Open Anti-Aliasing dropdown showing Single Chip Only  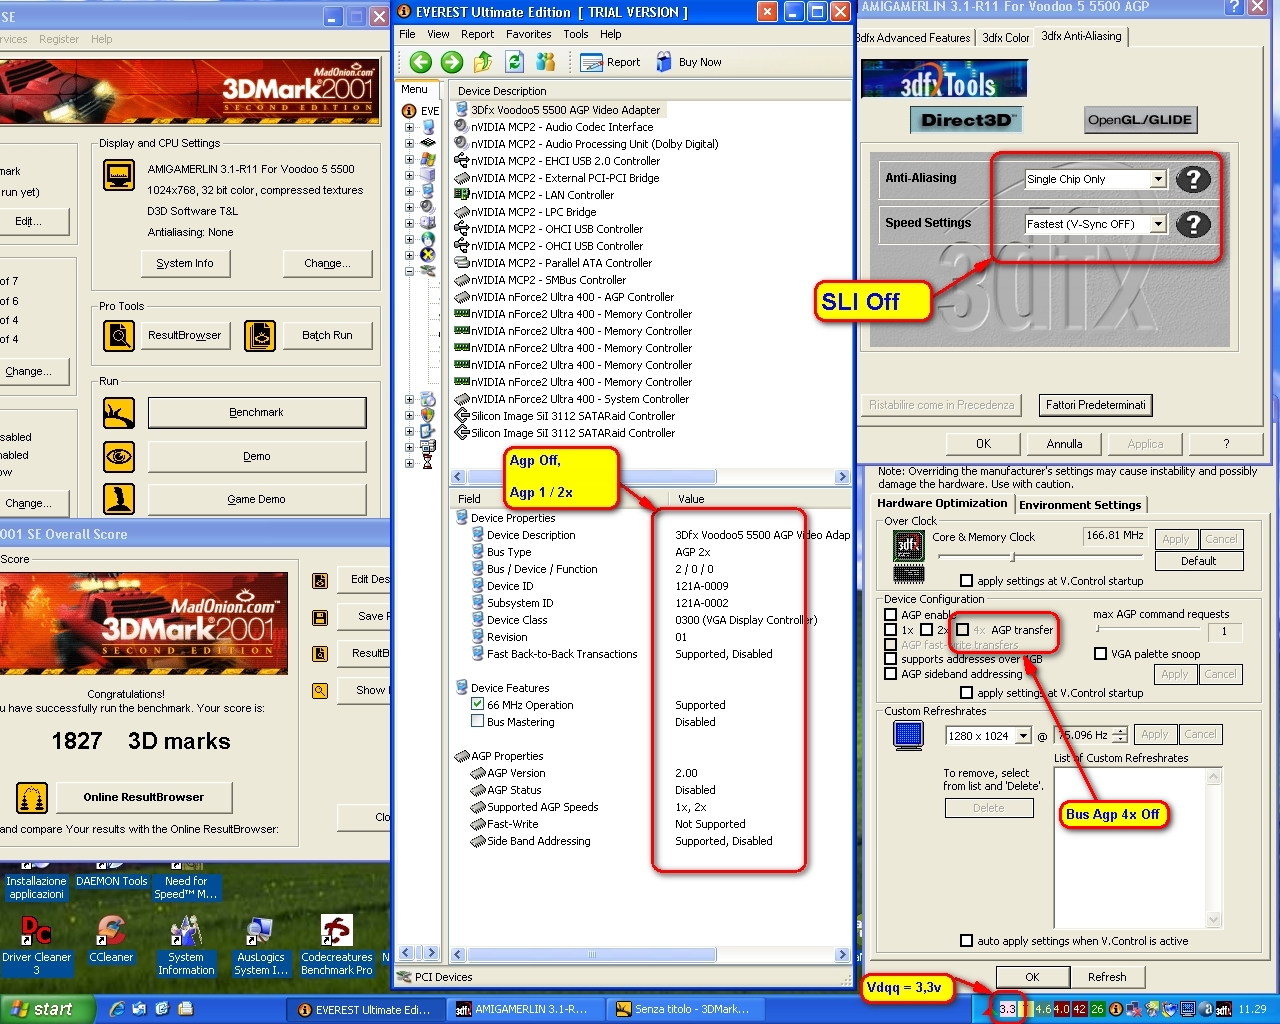pos(1158,179)
